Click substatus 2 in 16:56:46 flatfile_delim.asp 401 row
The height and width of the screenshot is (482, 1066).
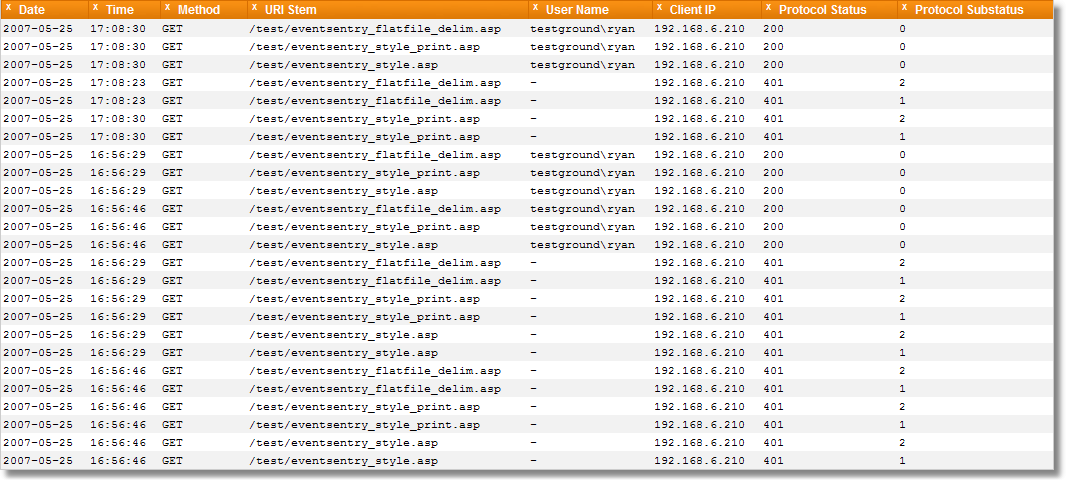(x=902, y=371)
